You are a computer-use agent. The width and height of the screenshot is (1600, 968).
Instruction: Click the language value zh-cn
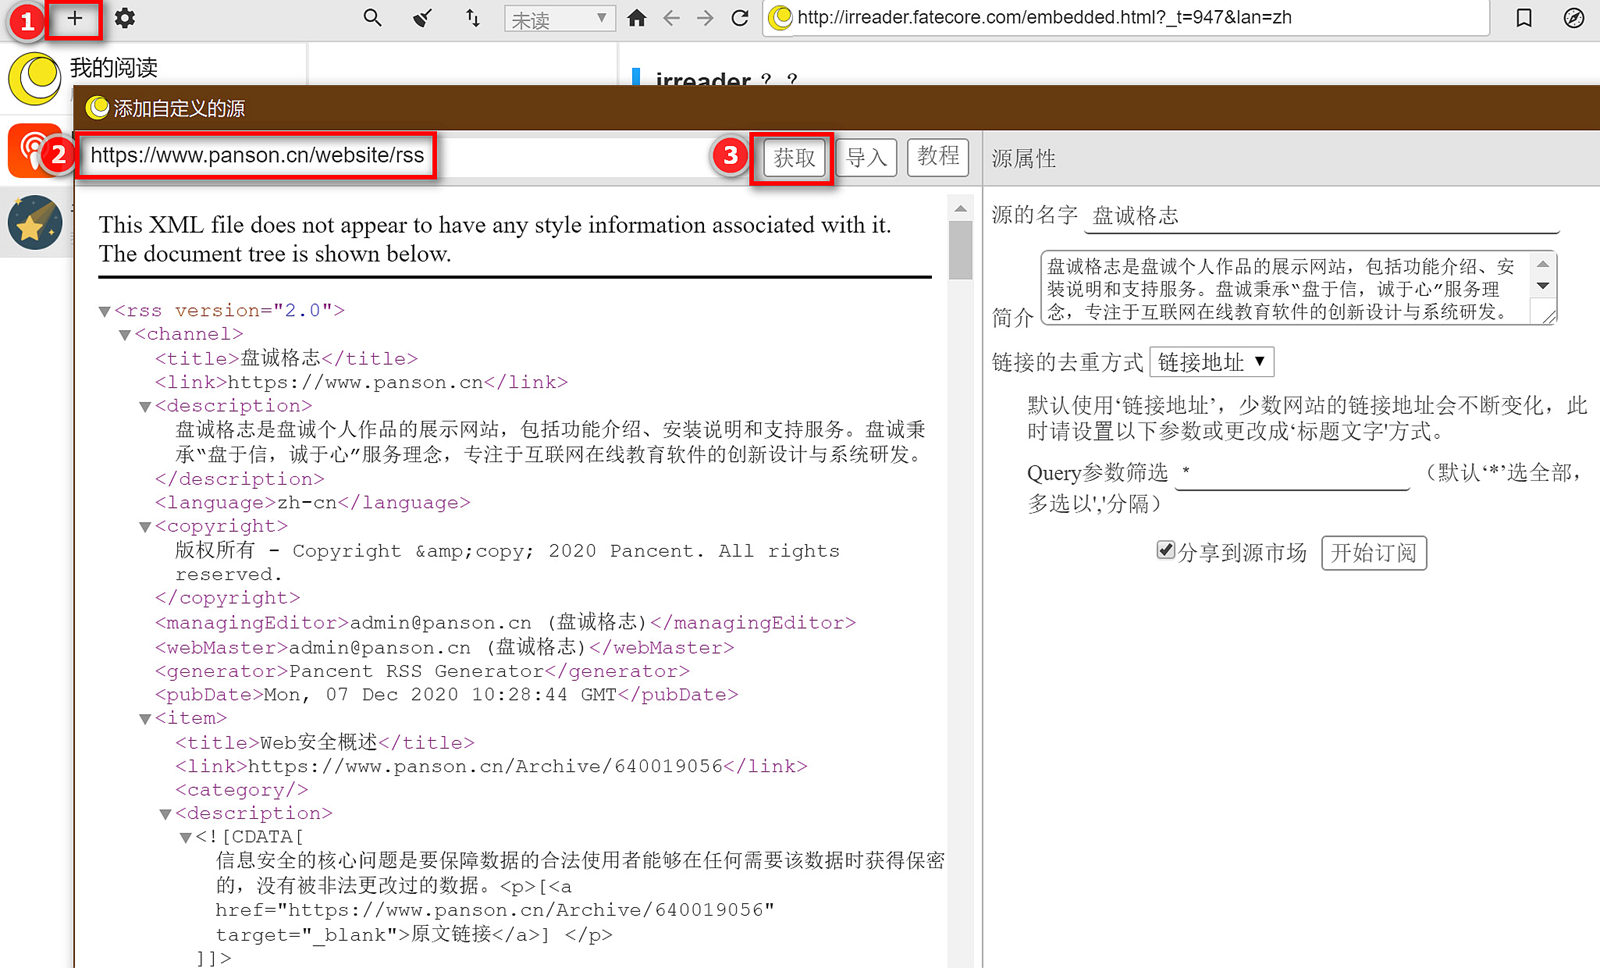coord(307,502)
